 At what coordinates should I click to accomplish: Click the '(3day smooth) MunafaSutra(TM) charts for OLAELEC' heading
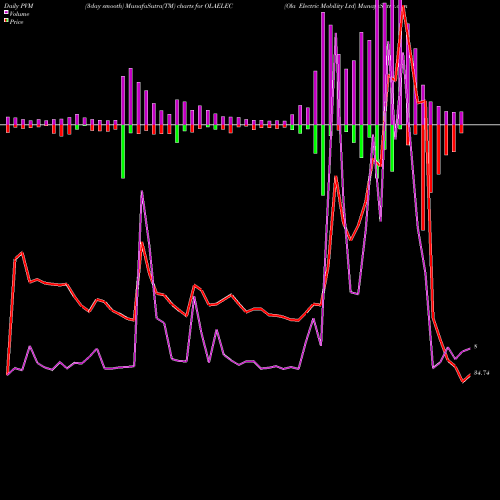pyautogui.click(x=159, y=6)
